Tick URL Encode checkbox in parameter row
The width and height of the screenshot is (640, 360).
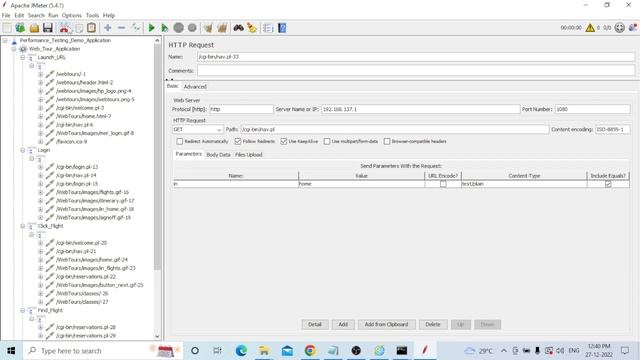point(443,184)
